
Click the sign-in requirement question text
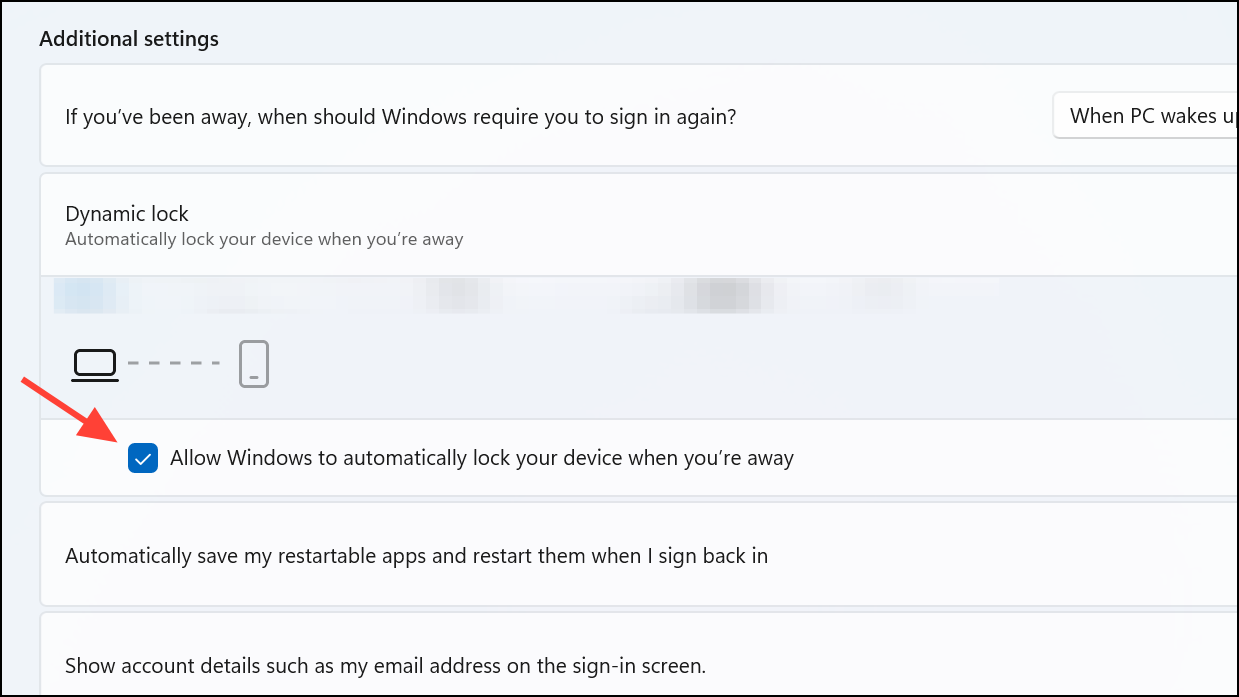(x=401, y=117)
